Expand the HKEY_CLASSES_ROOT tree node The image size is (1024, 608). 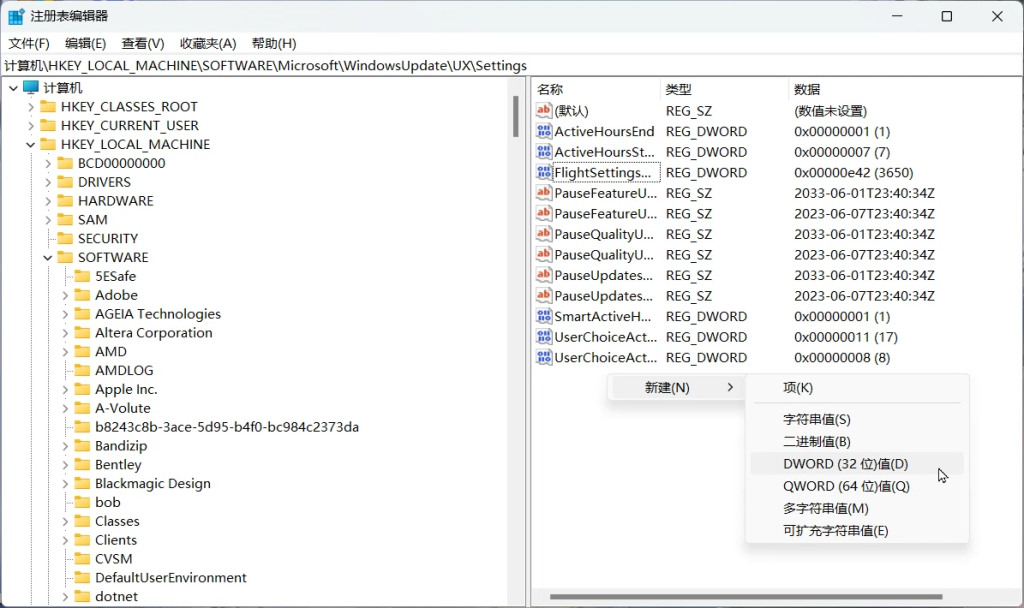point(31,107)
